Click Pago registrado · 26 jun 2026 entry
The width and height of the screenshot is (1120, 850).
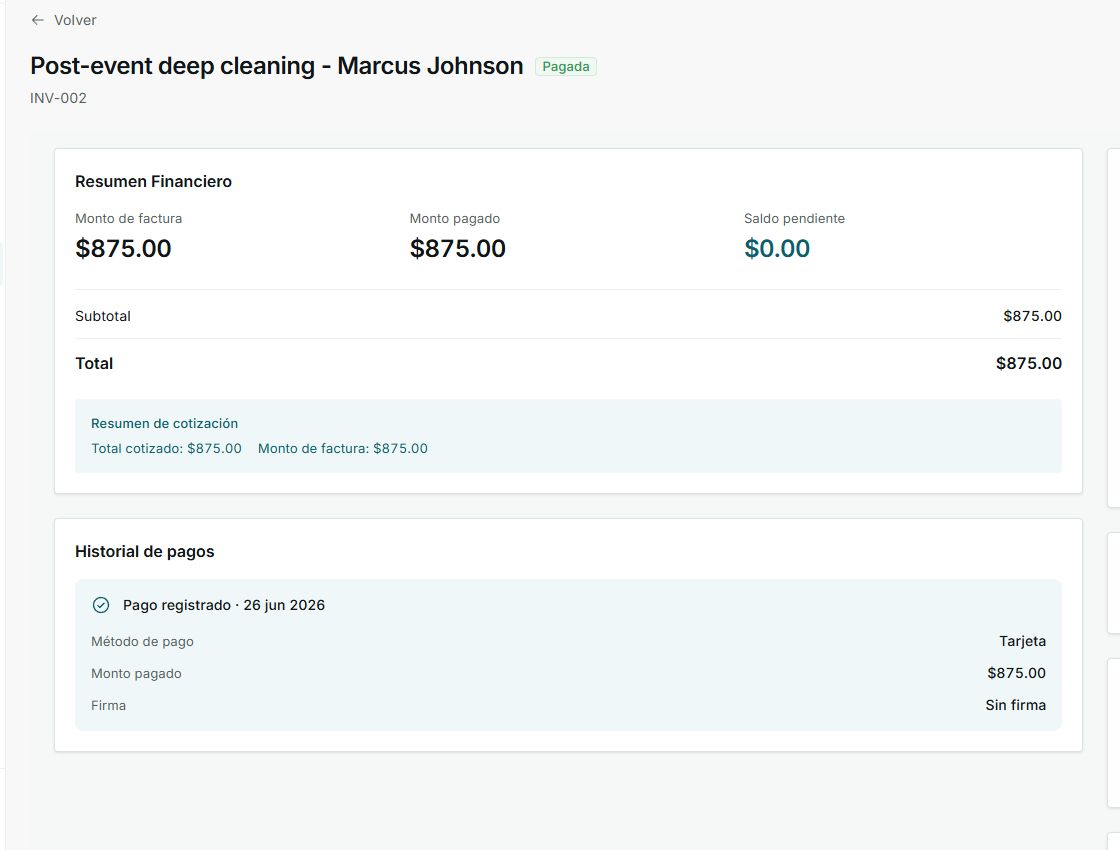pos(224,605)
